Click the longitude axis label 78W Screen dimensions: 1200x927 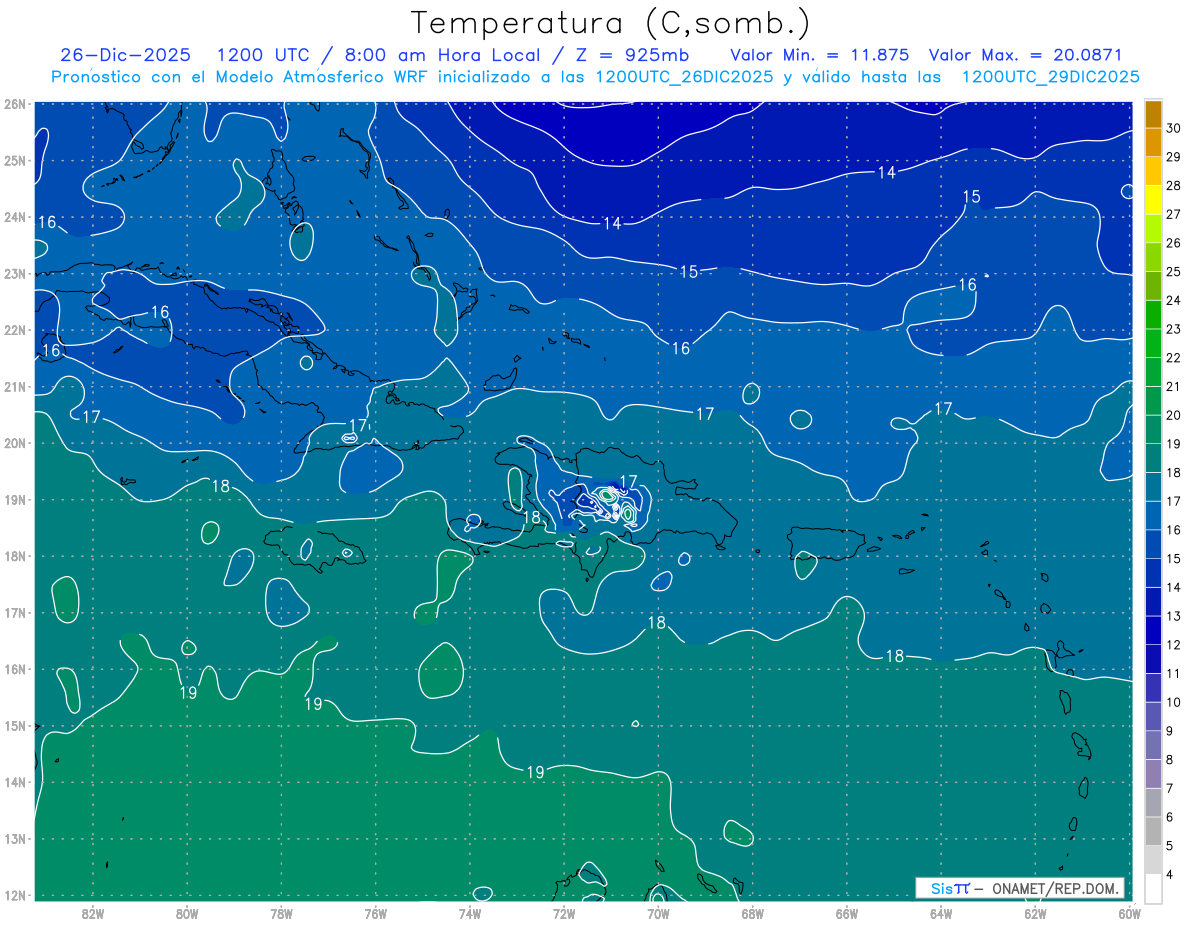[281, 913]
